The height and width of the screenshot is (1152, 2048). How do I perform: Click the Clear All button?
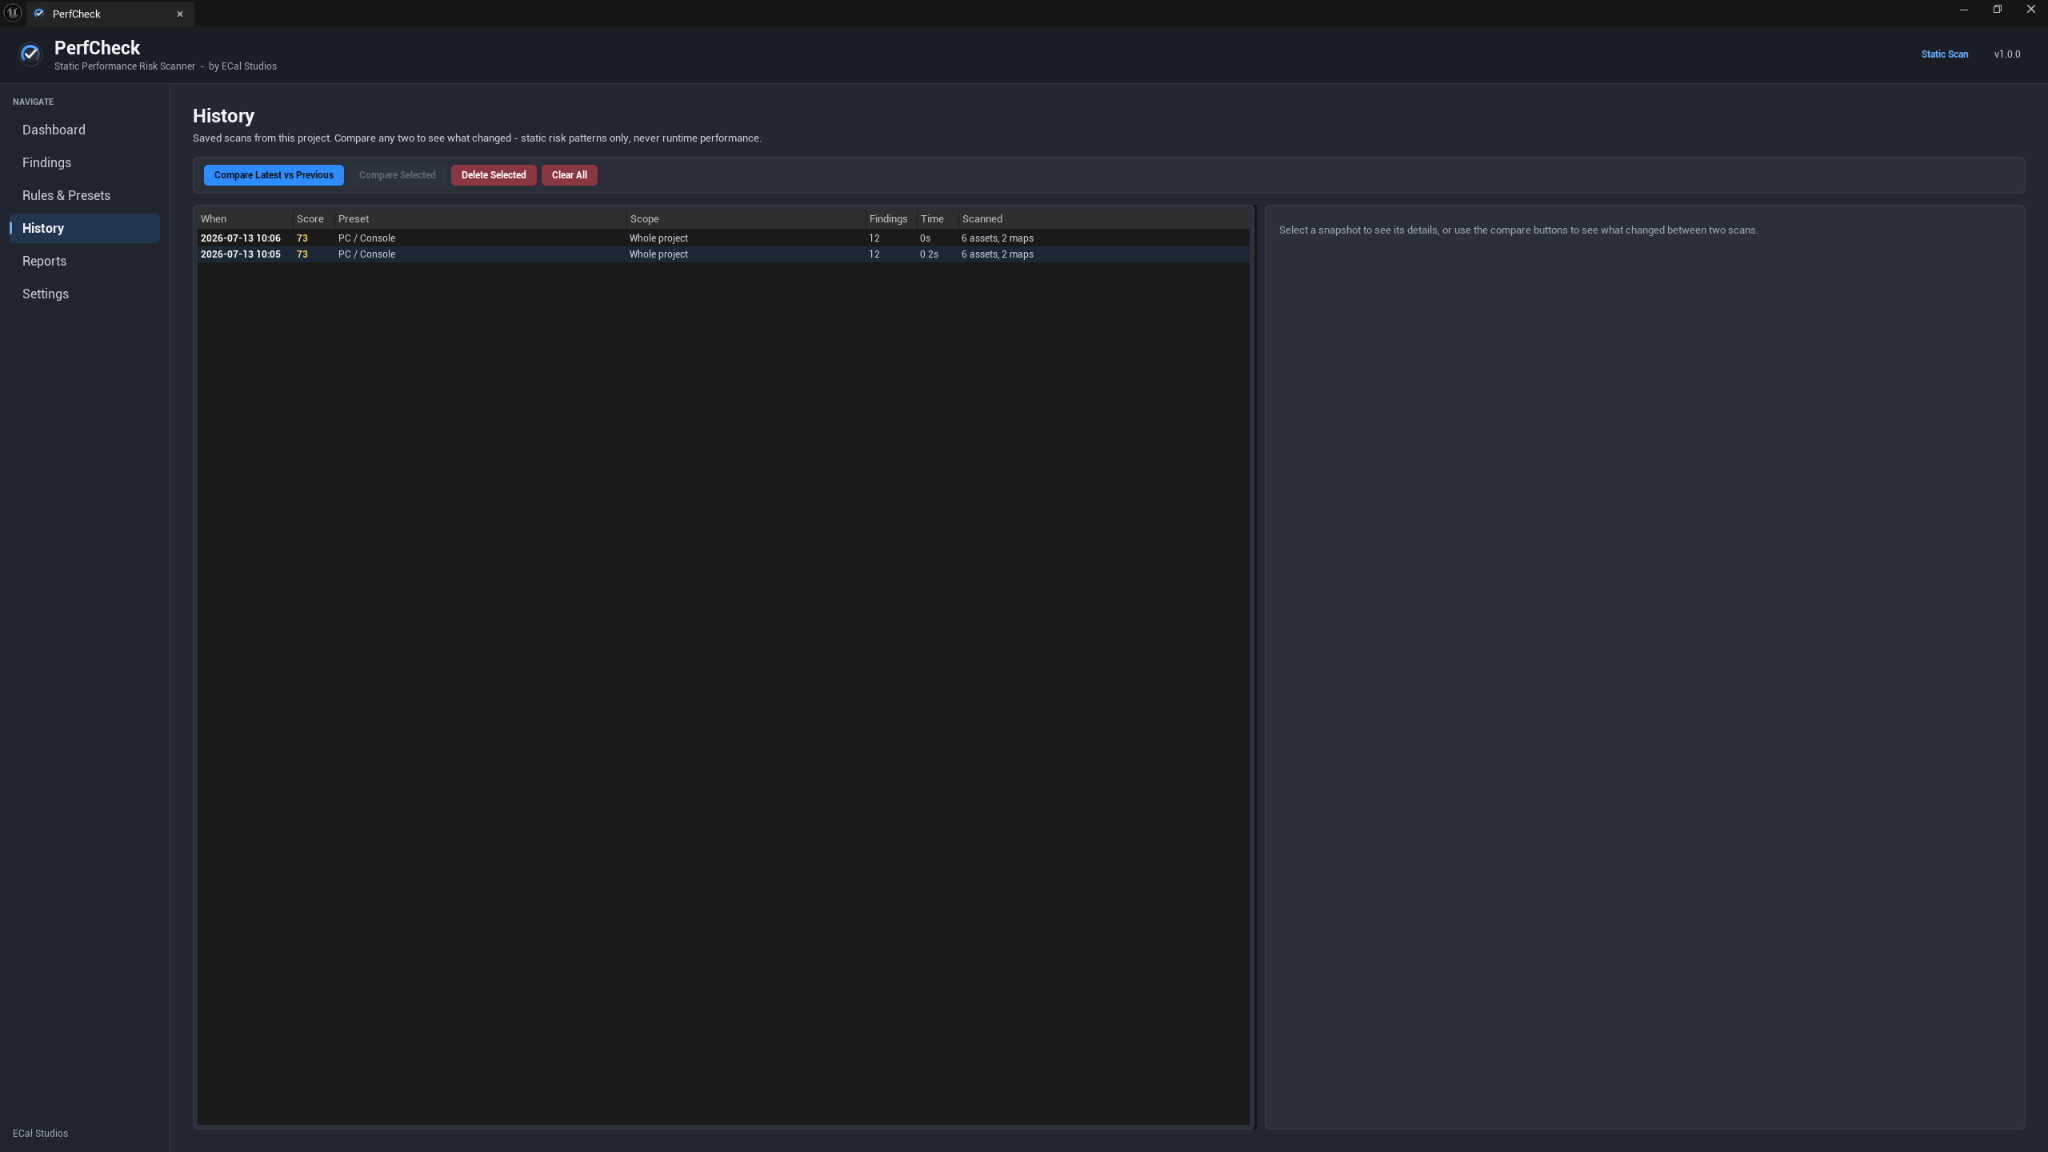pos(569,175)
